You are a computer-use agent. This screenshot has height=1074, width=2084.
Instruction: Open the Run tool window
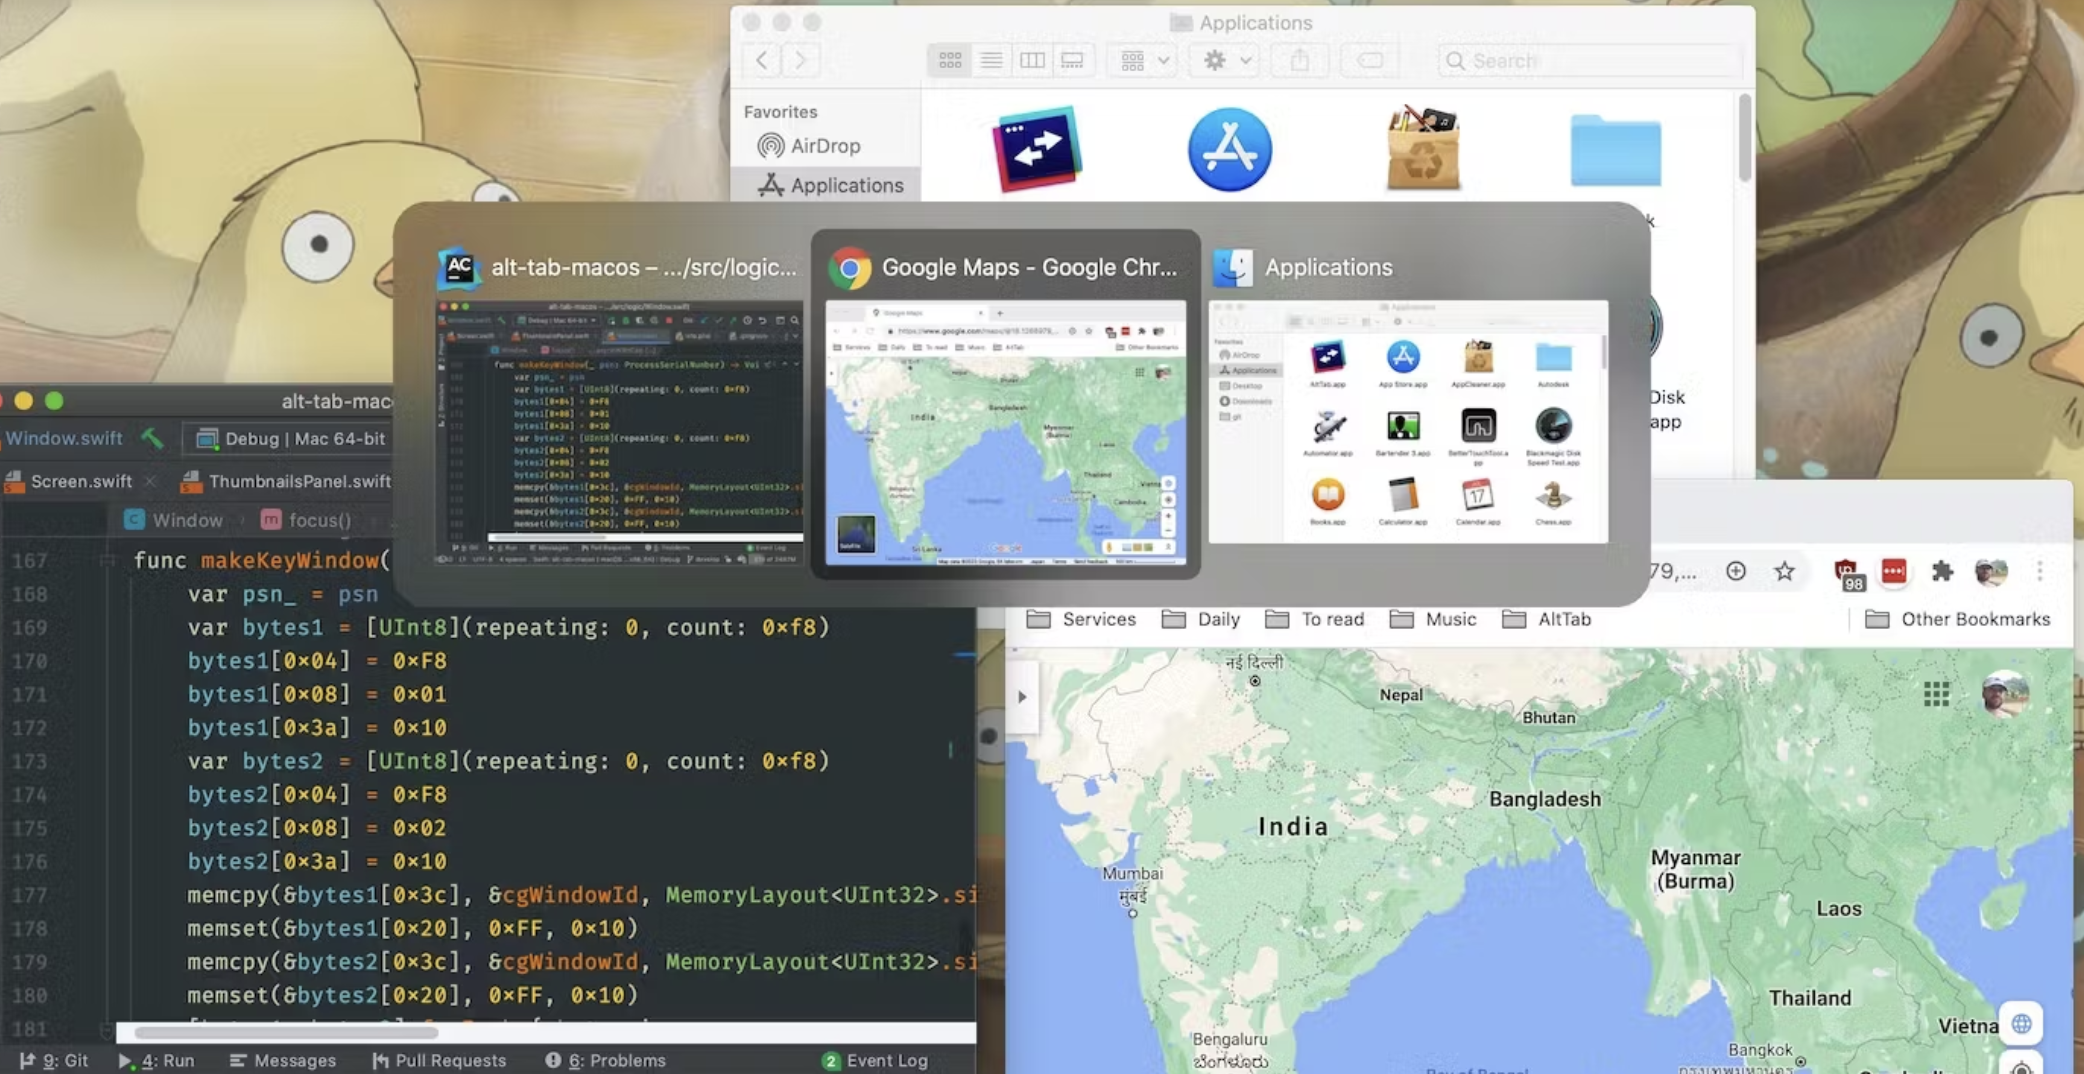coord(157,1060)
